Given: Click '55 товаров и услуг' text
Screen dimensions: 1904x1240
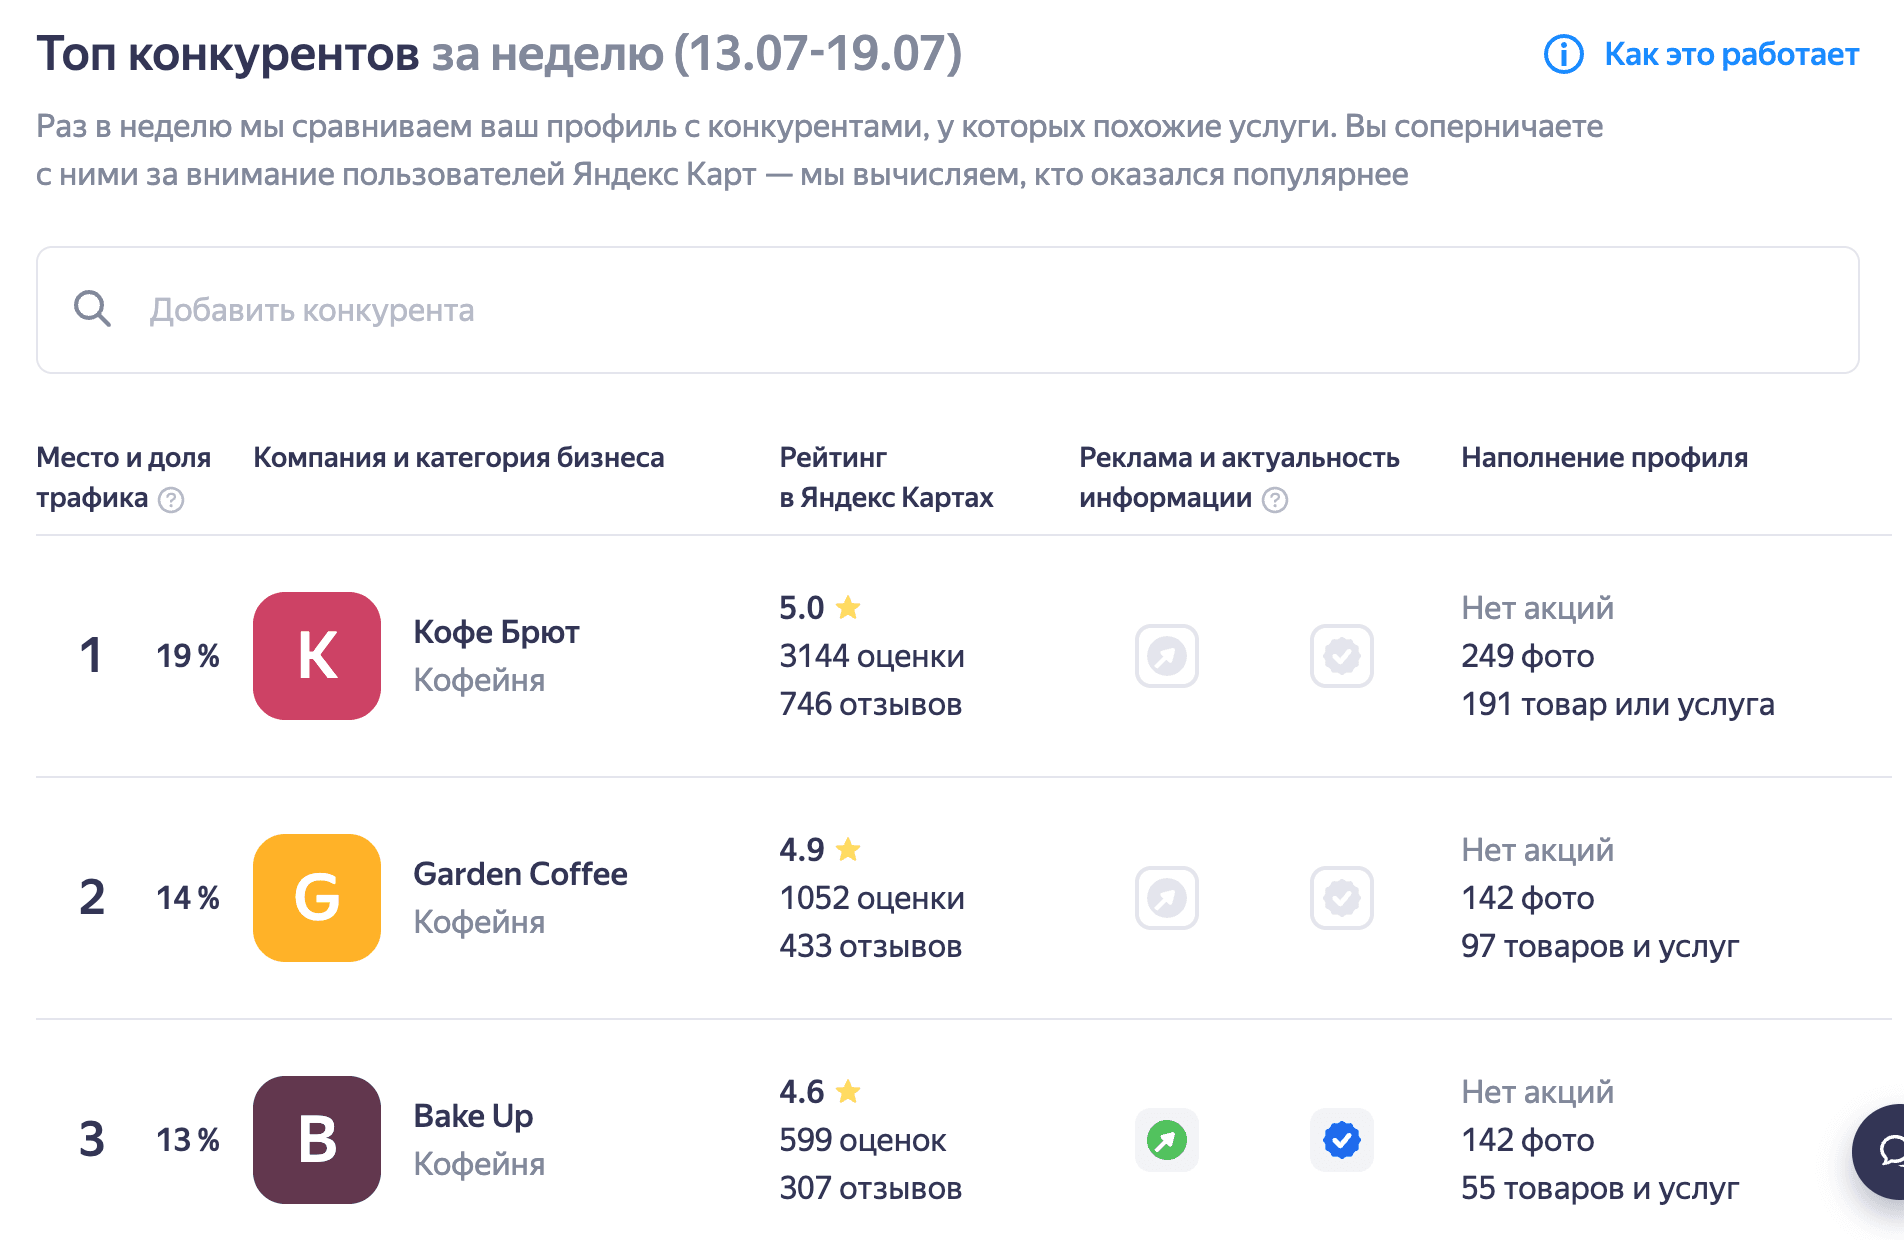Looking at the screenshot, I should click(1600, 1188).
